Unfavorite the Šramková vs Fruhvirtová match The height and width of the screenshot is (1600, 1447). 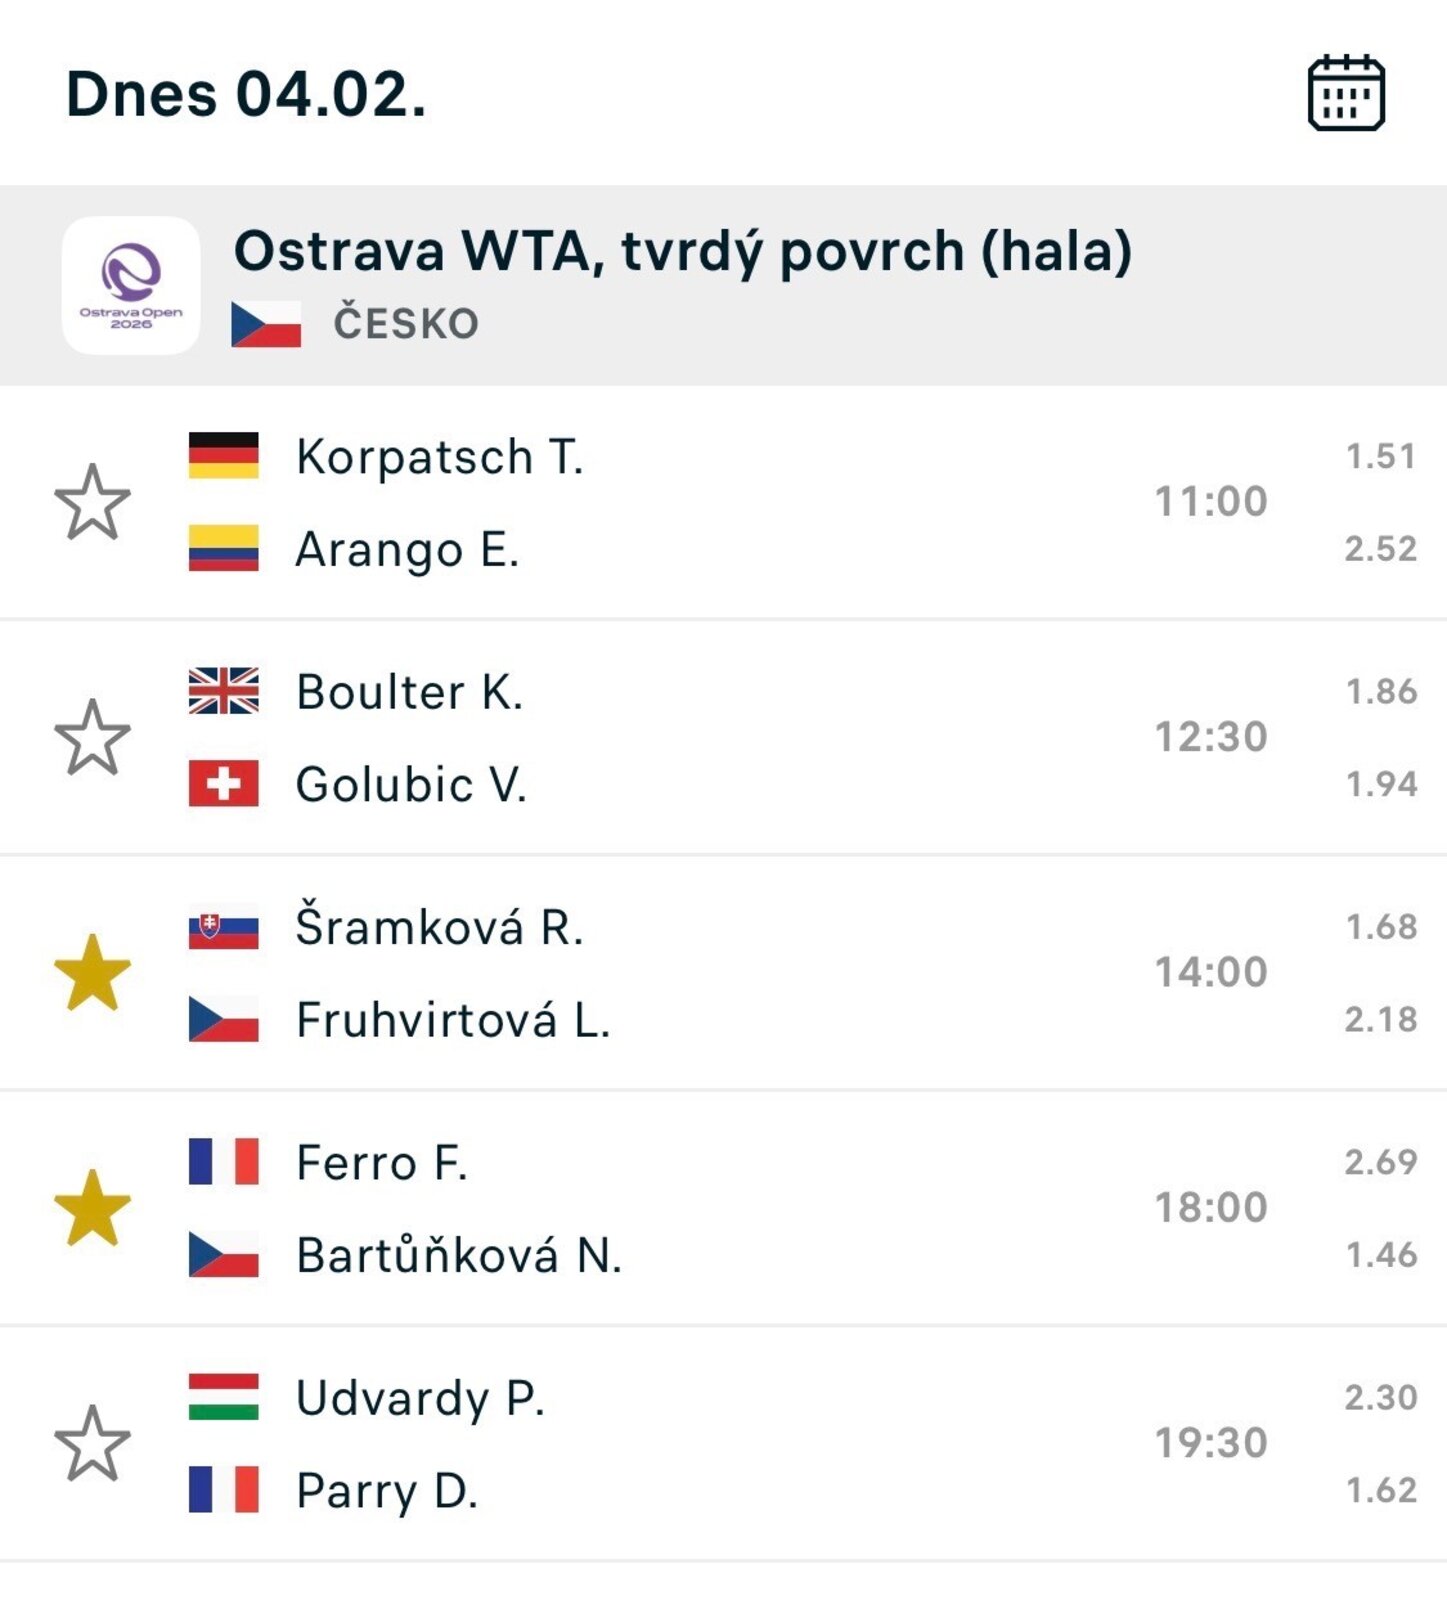pos(92,972)
